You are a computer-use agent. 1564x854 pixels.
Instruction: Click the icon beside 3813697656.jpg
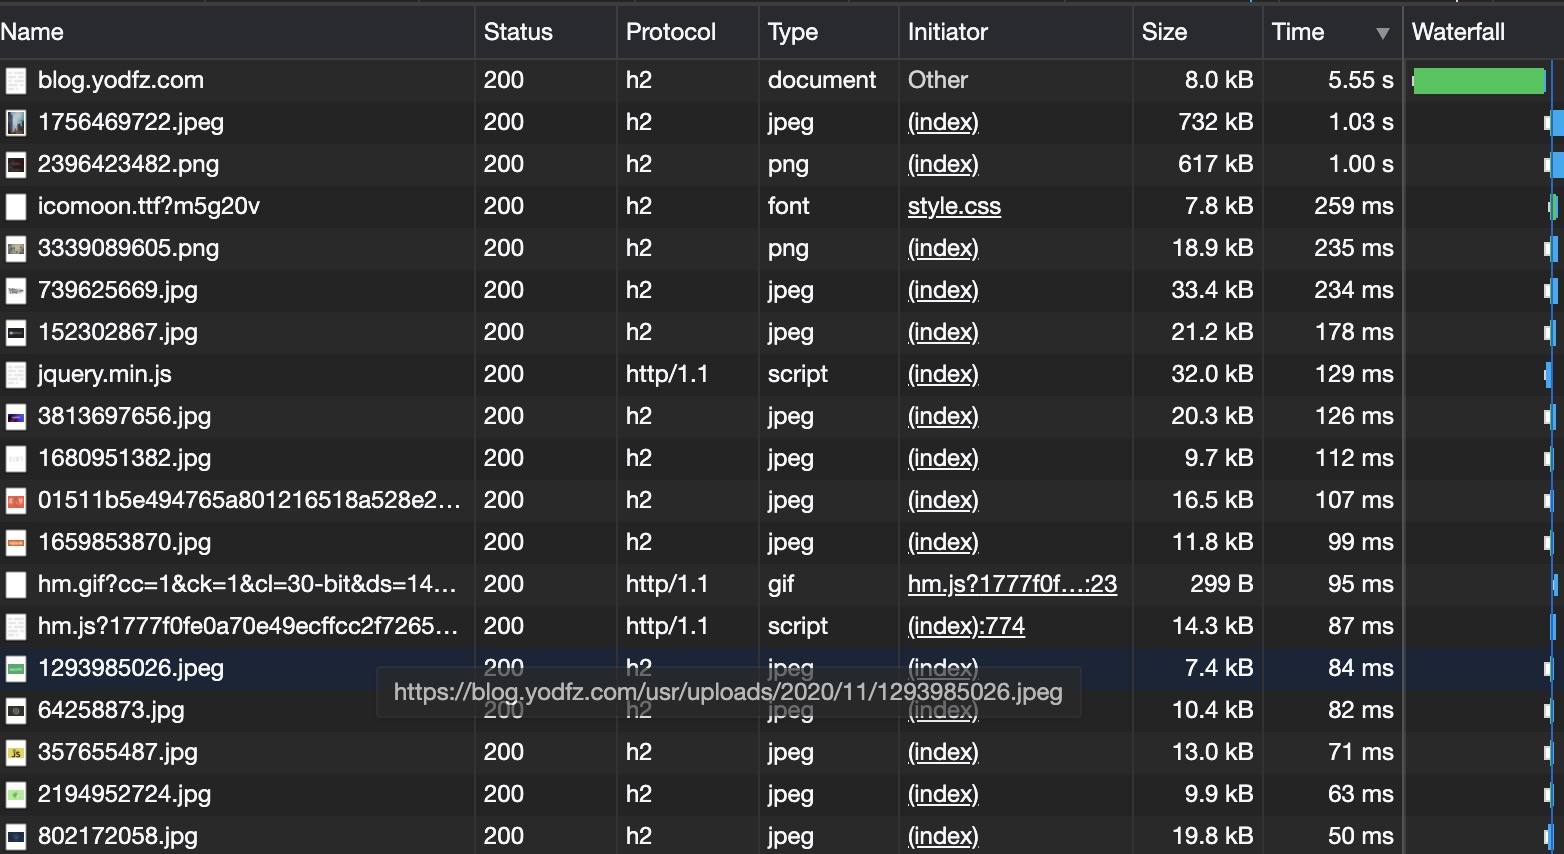(x=16, y=417)
